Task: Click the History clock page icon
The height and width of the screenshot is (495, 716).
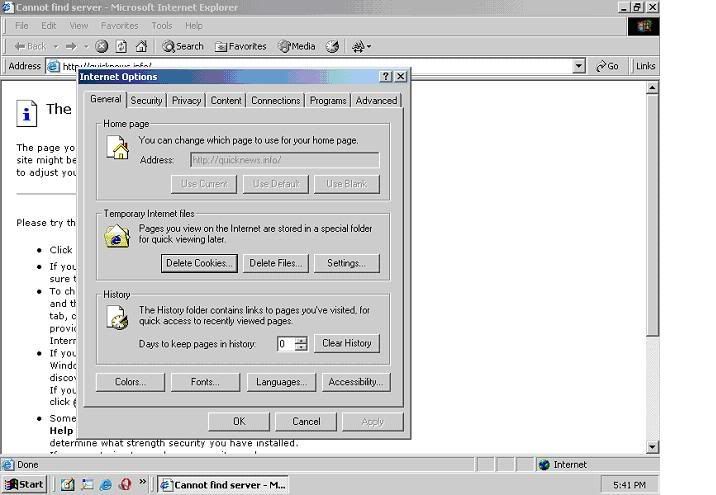Action: pyautogui.click(x=117, y=317)
